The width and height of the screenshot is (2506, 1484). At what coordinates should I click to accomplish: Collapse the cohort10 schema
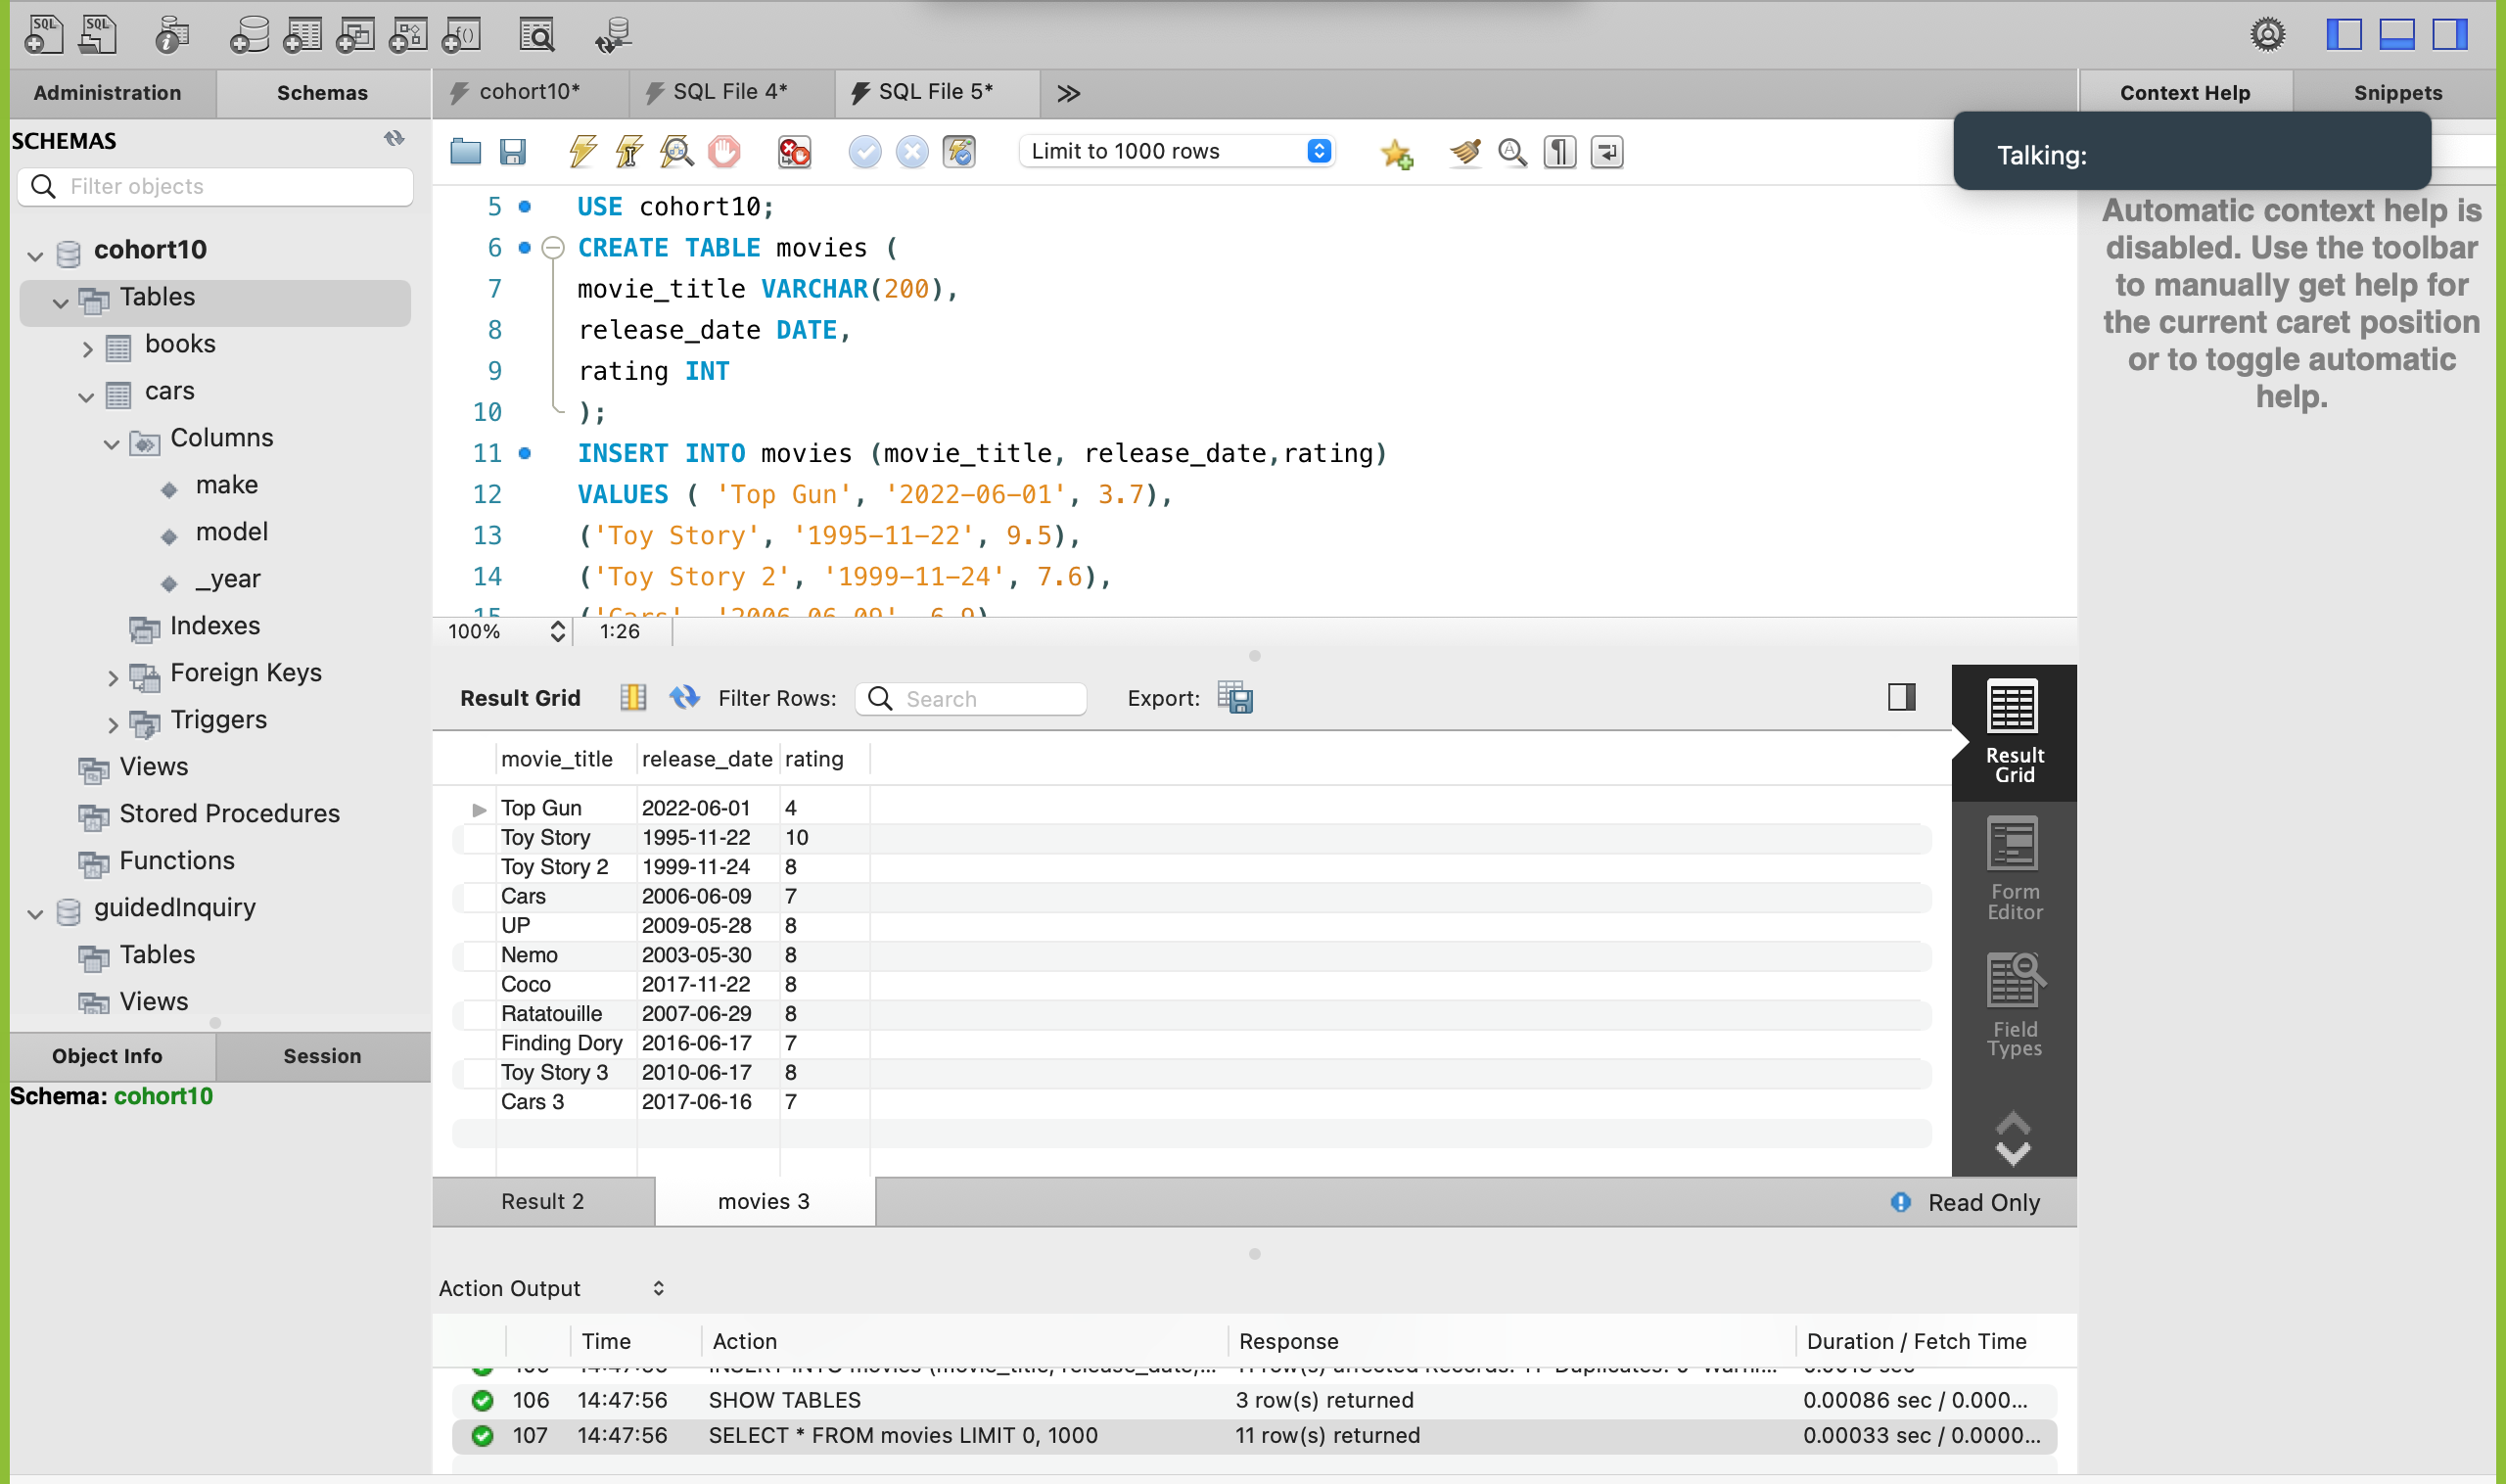tap(35, 255)
